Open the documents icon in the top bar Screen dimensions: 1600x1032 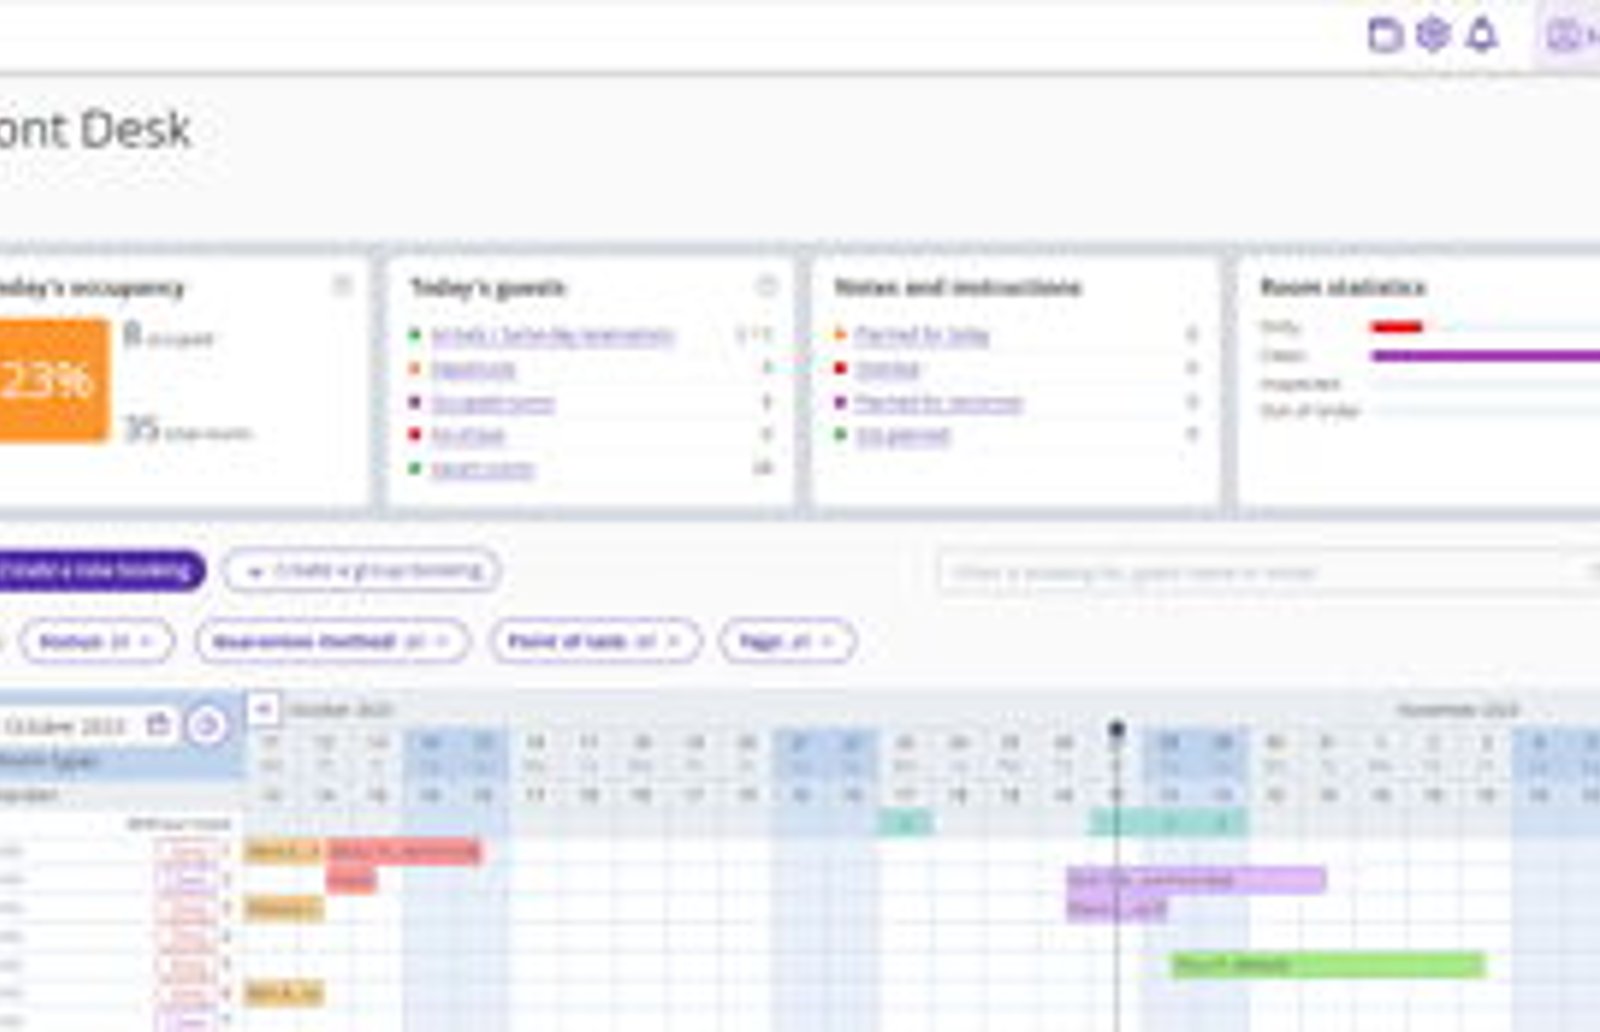(1385, 35)
